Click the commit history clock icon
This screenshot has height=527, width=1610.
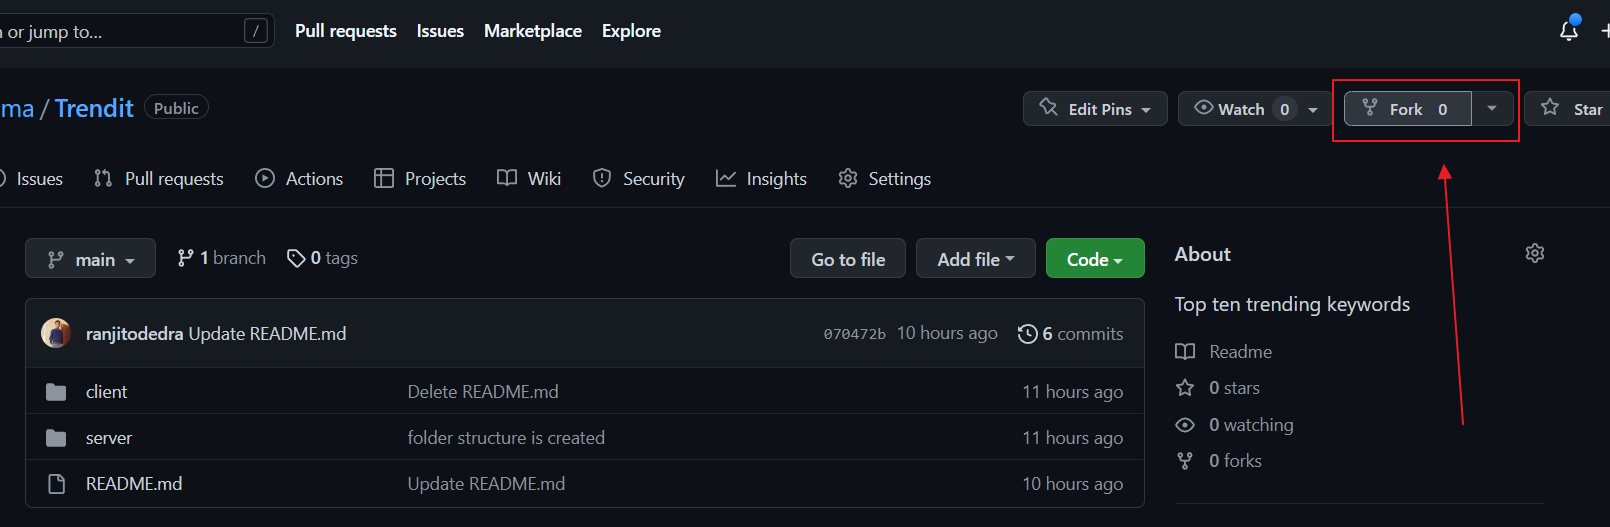[x=1027, y=334]
